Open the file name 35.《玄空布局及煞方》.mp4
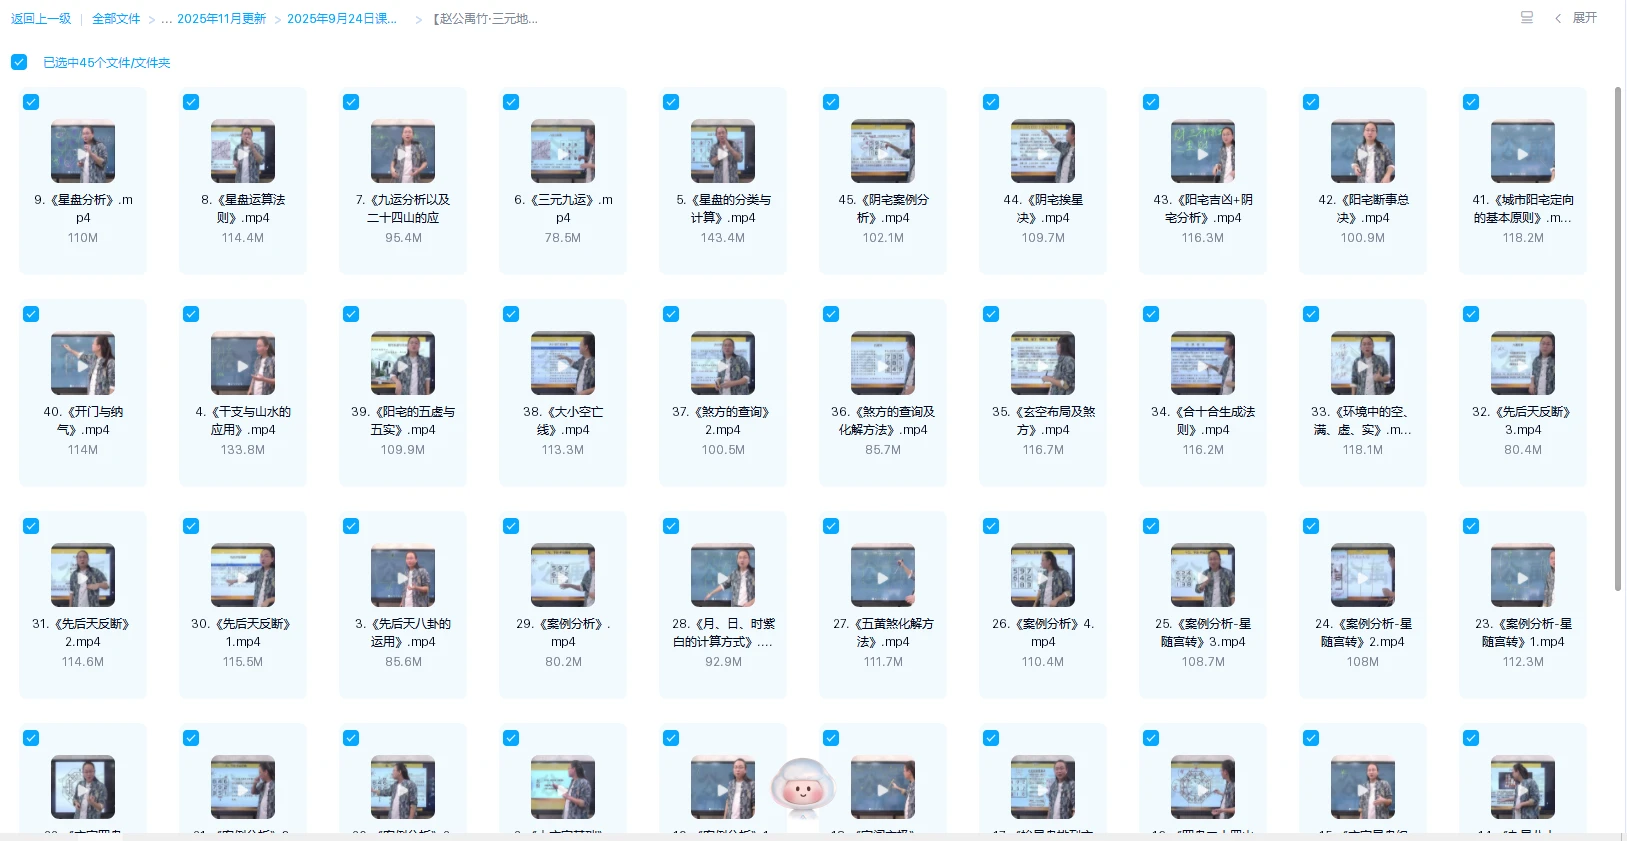Image resolution: width=1627 pixels, height=841 pixels. click(x=1043, y=420)
